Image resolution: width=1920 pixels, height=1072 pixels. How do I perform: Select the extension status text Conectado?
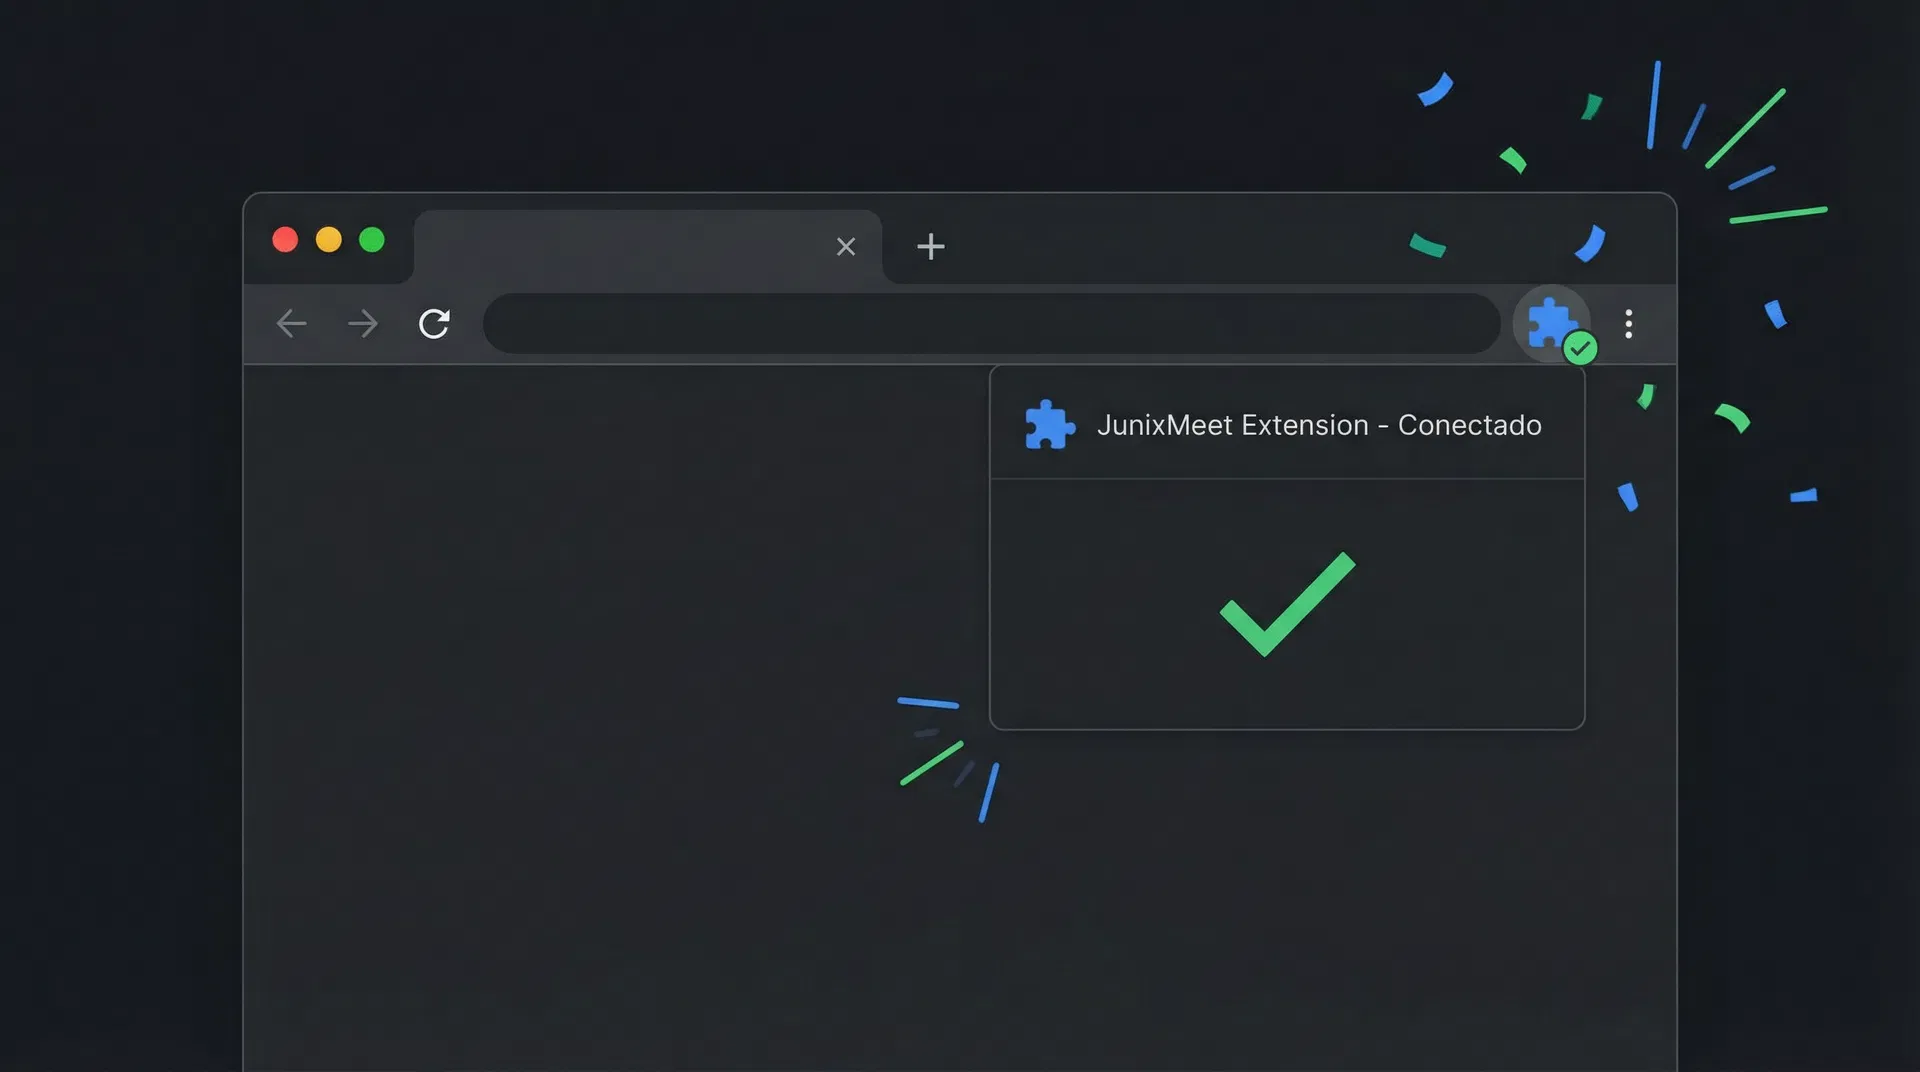[1470, 425]
